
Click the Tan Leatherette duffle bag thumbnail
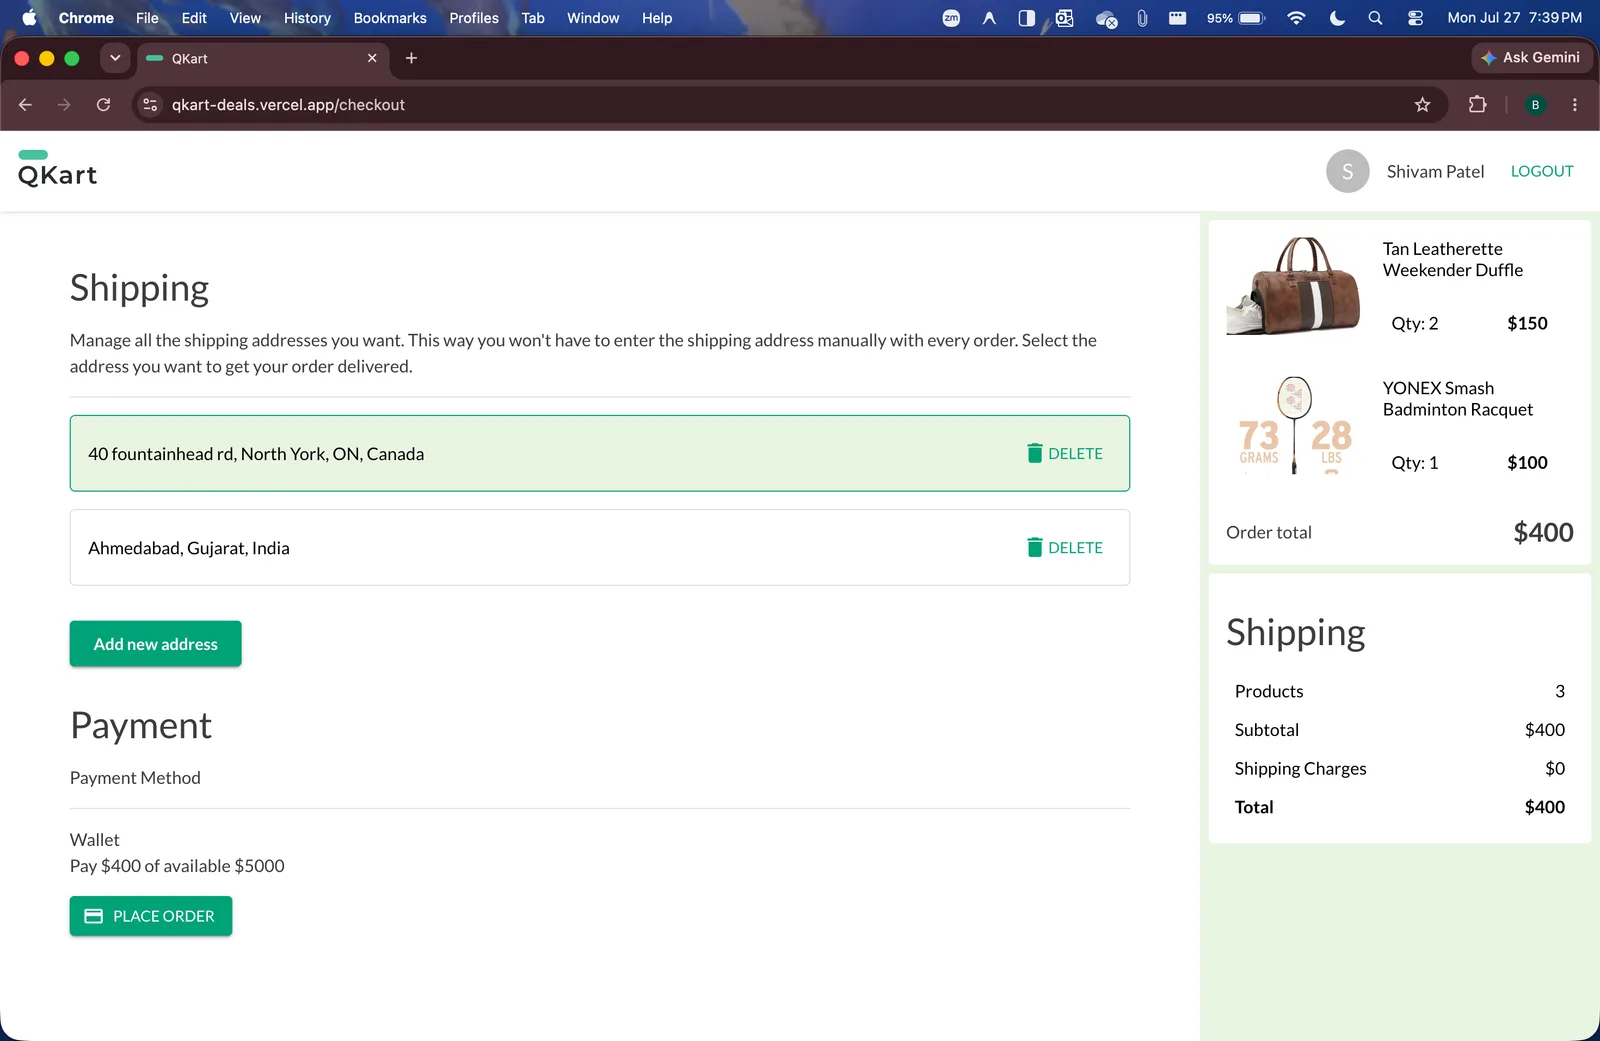(1294, 286)
